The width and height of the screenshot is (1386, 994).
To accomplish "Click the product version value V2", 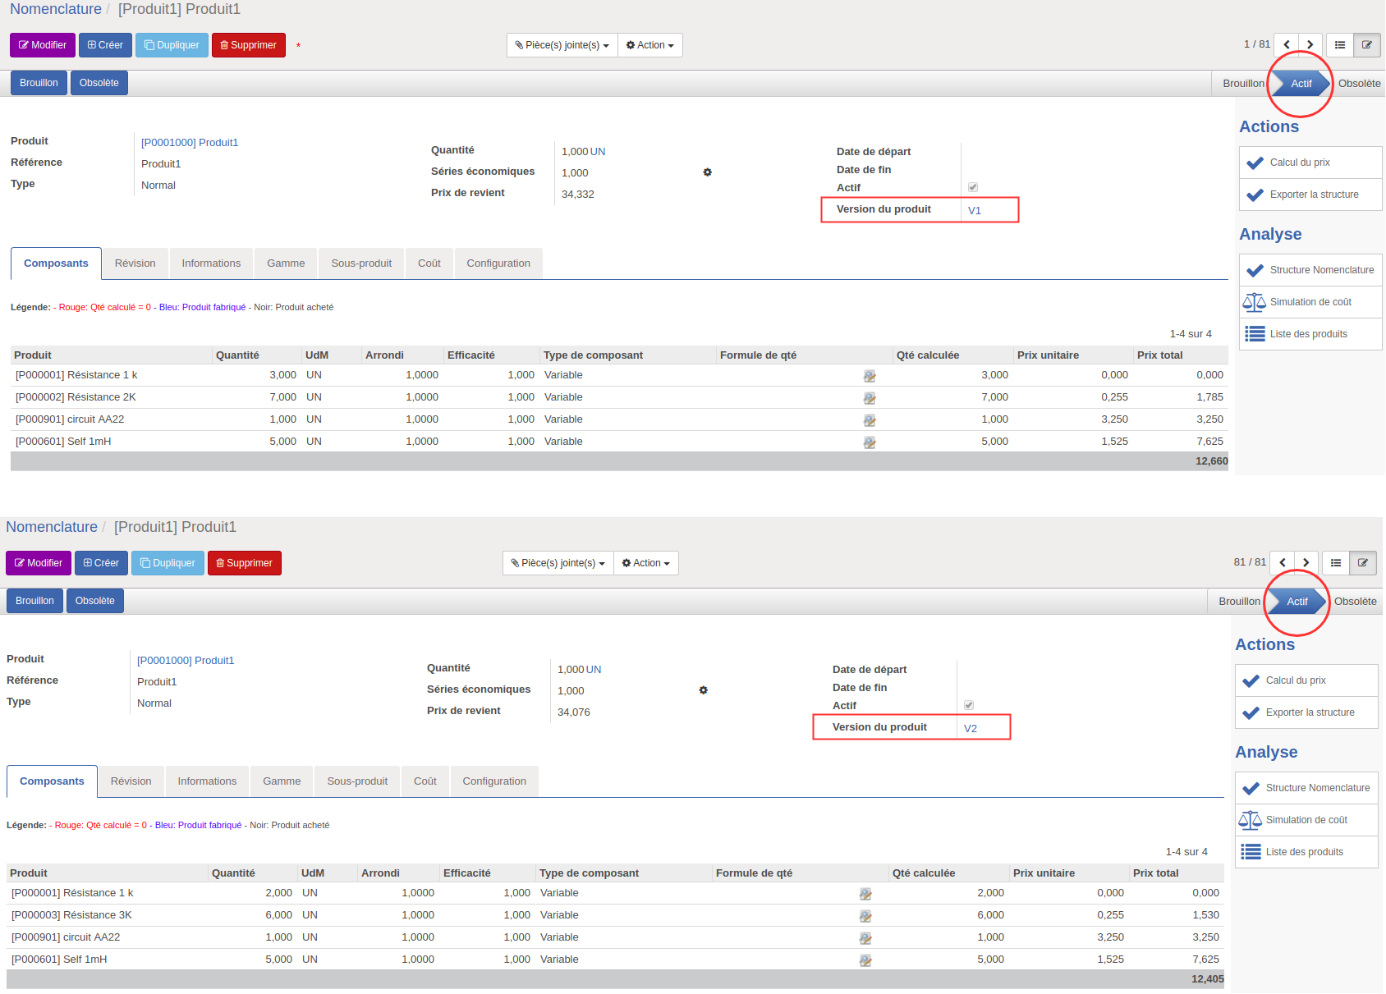I will 971,728.
